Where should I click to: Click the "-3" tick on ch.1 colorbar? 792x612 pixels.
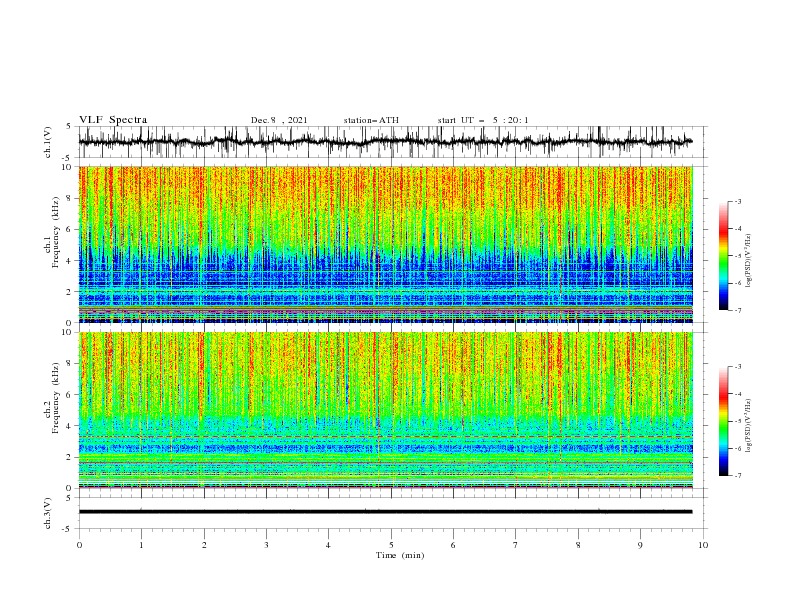737,201
